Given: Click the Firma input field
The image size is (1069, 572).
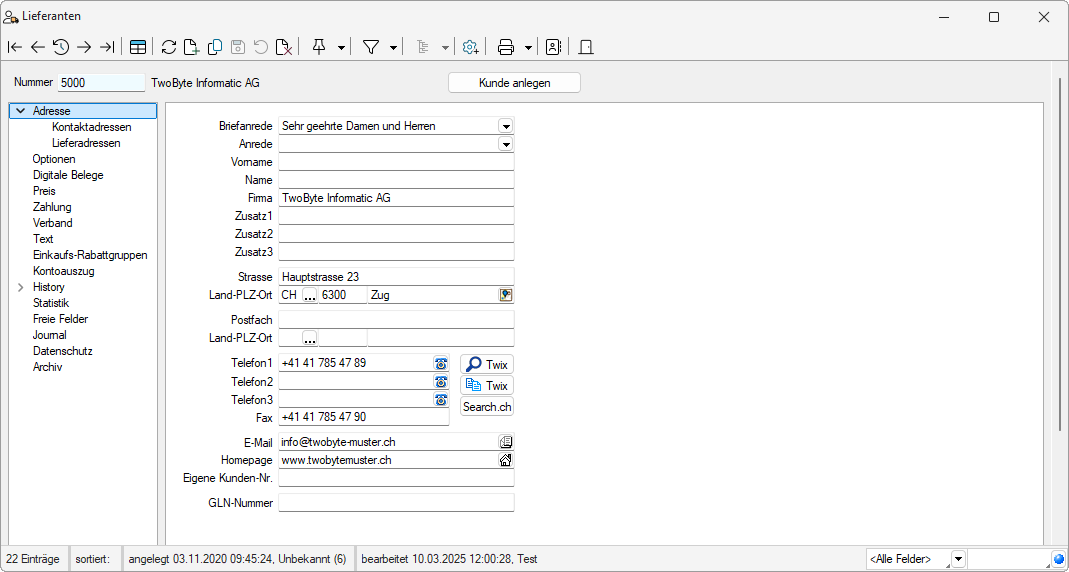Looking at the screenshot, I should pos(396,198).
